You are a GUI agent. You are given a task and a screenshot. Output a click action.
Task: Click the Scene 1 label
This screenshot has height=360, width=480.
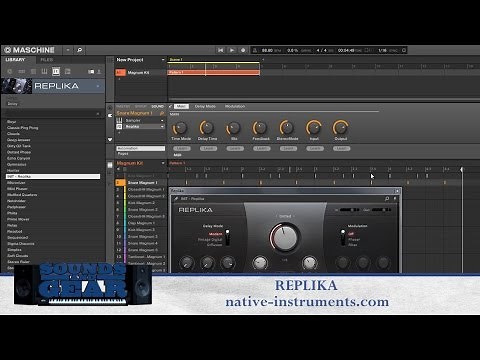(176, 59)
